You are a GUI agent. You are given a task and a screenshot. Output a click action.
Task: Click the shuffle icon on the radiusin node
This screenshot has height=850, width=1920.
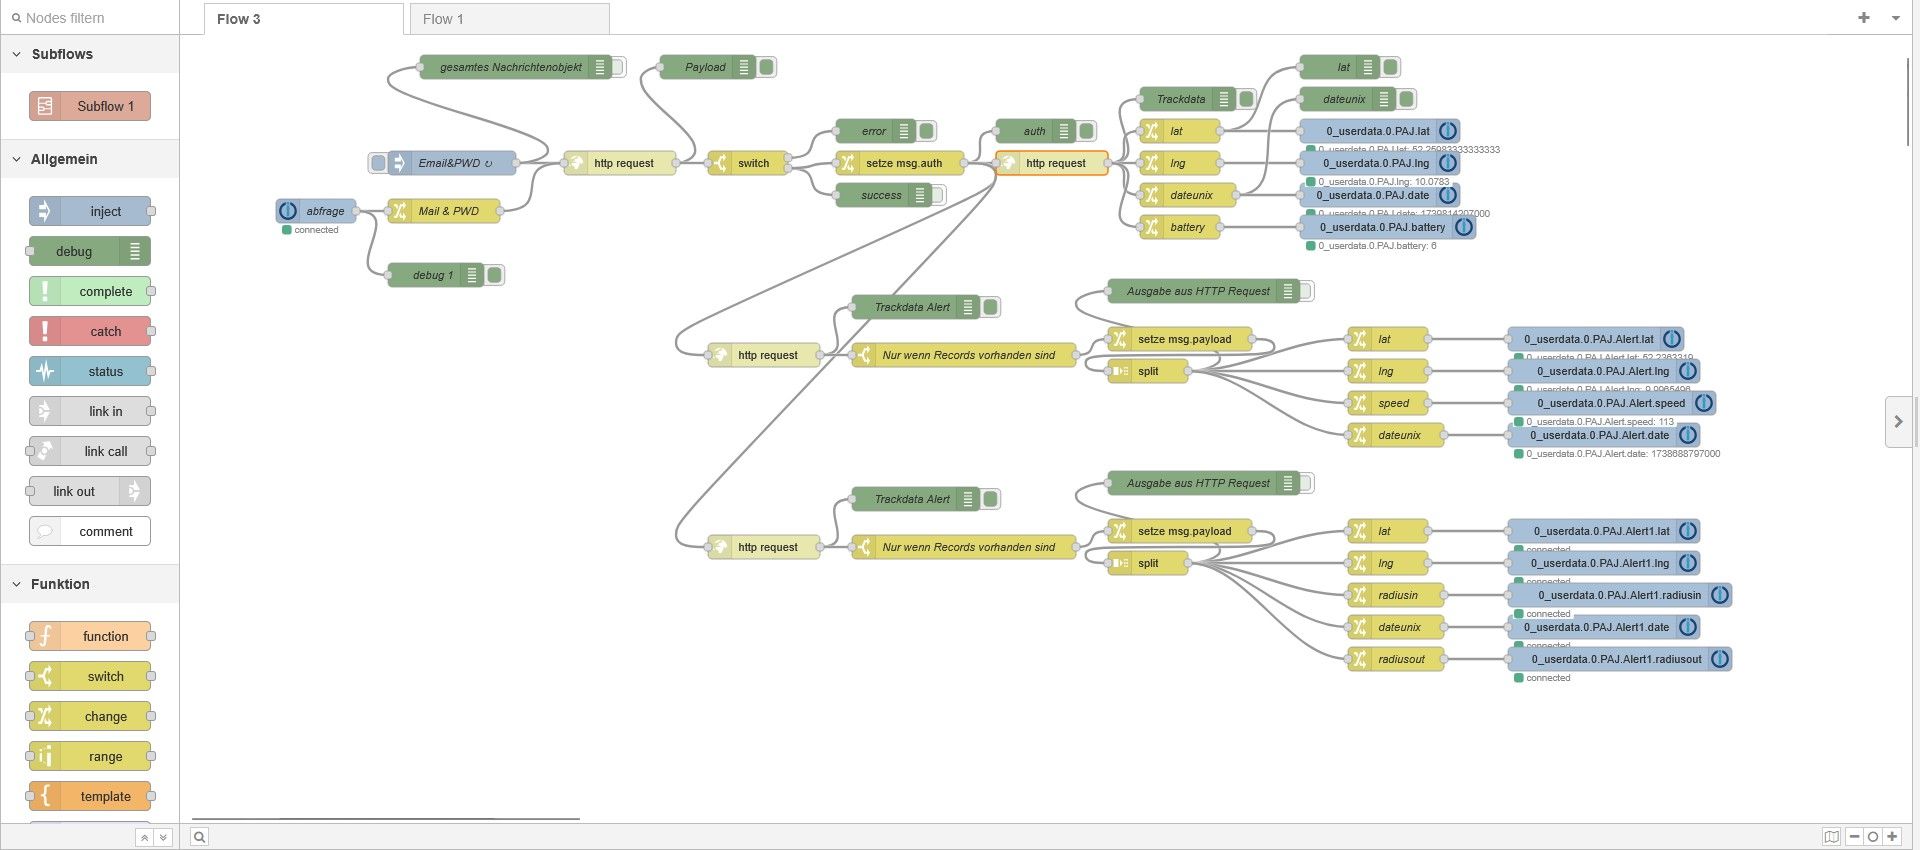pyautogui.click(x=1359, y=595)
